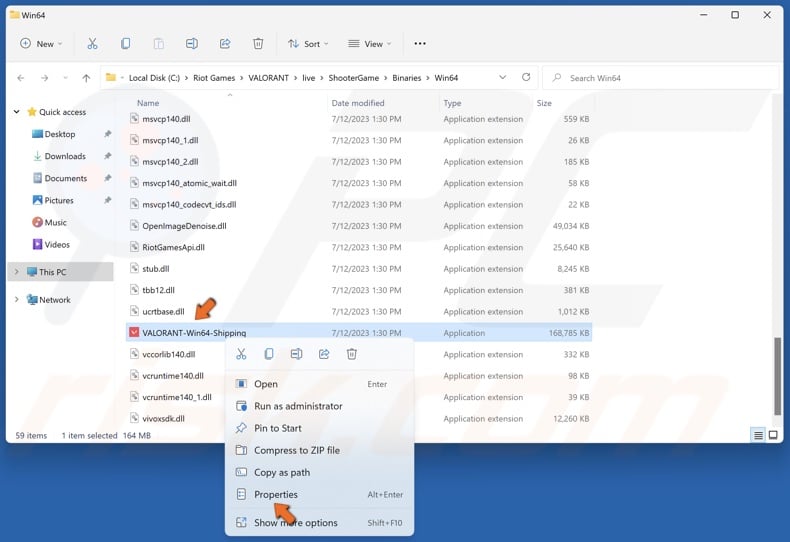Open the Sort dropdown
The image size is (790, 542).
click(x=308, y=44)
